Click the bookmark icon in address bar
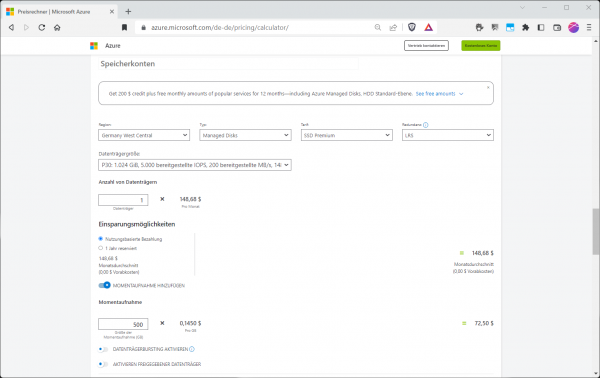Image resolution: width=600 pixels, height=378 pixels. pos(124,28)
